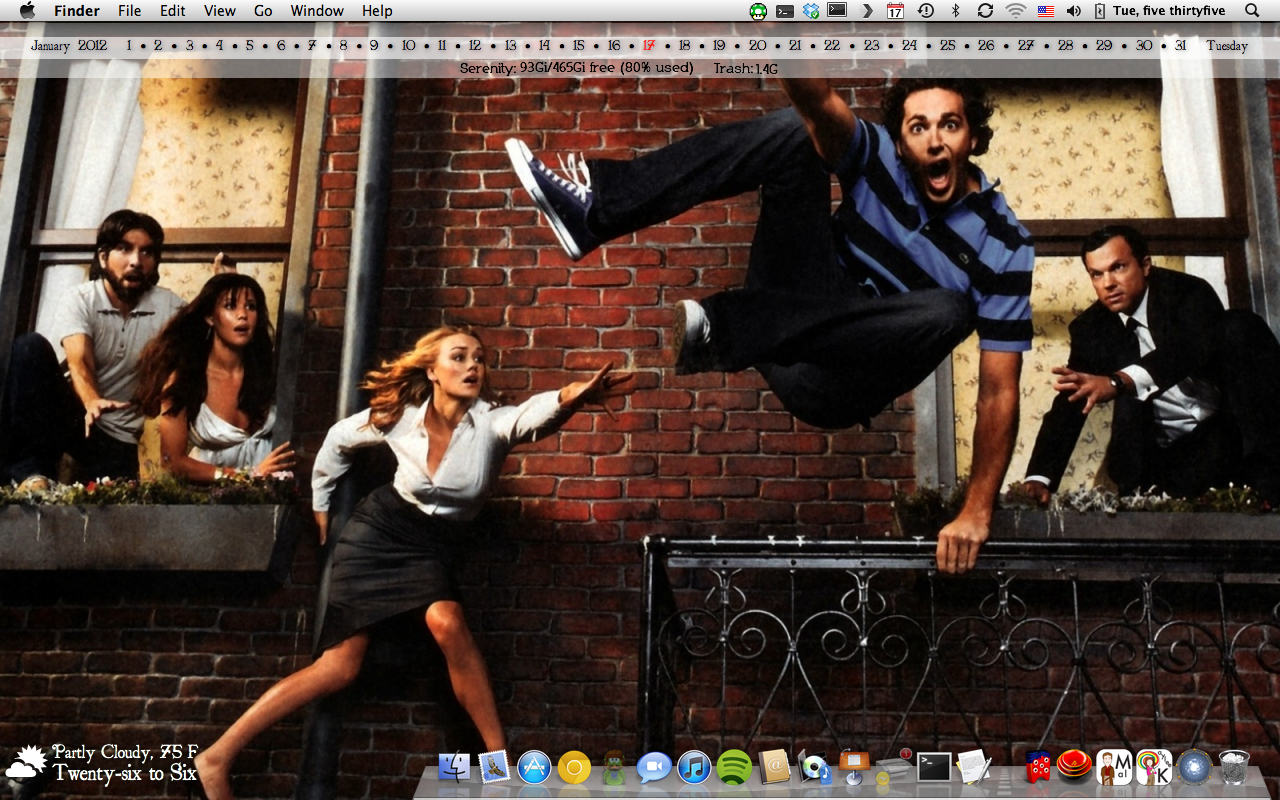This screenshot has height=800, width=1280.
Task: Open the View menu
Action: click(x=220, y=11)
